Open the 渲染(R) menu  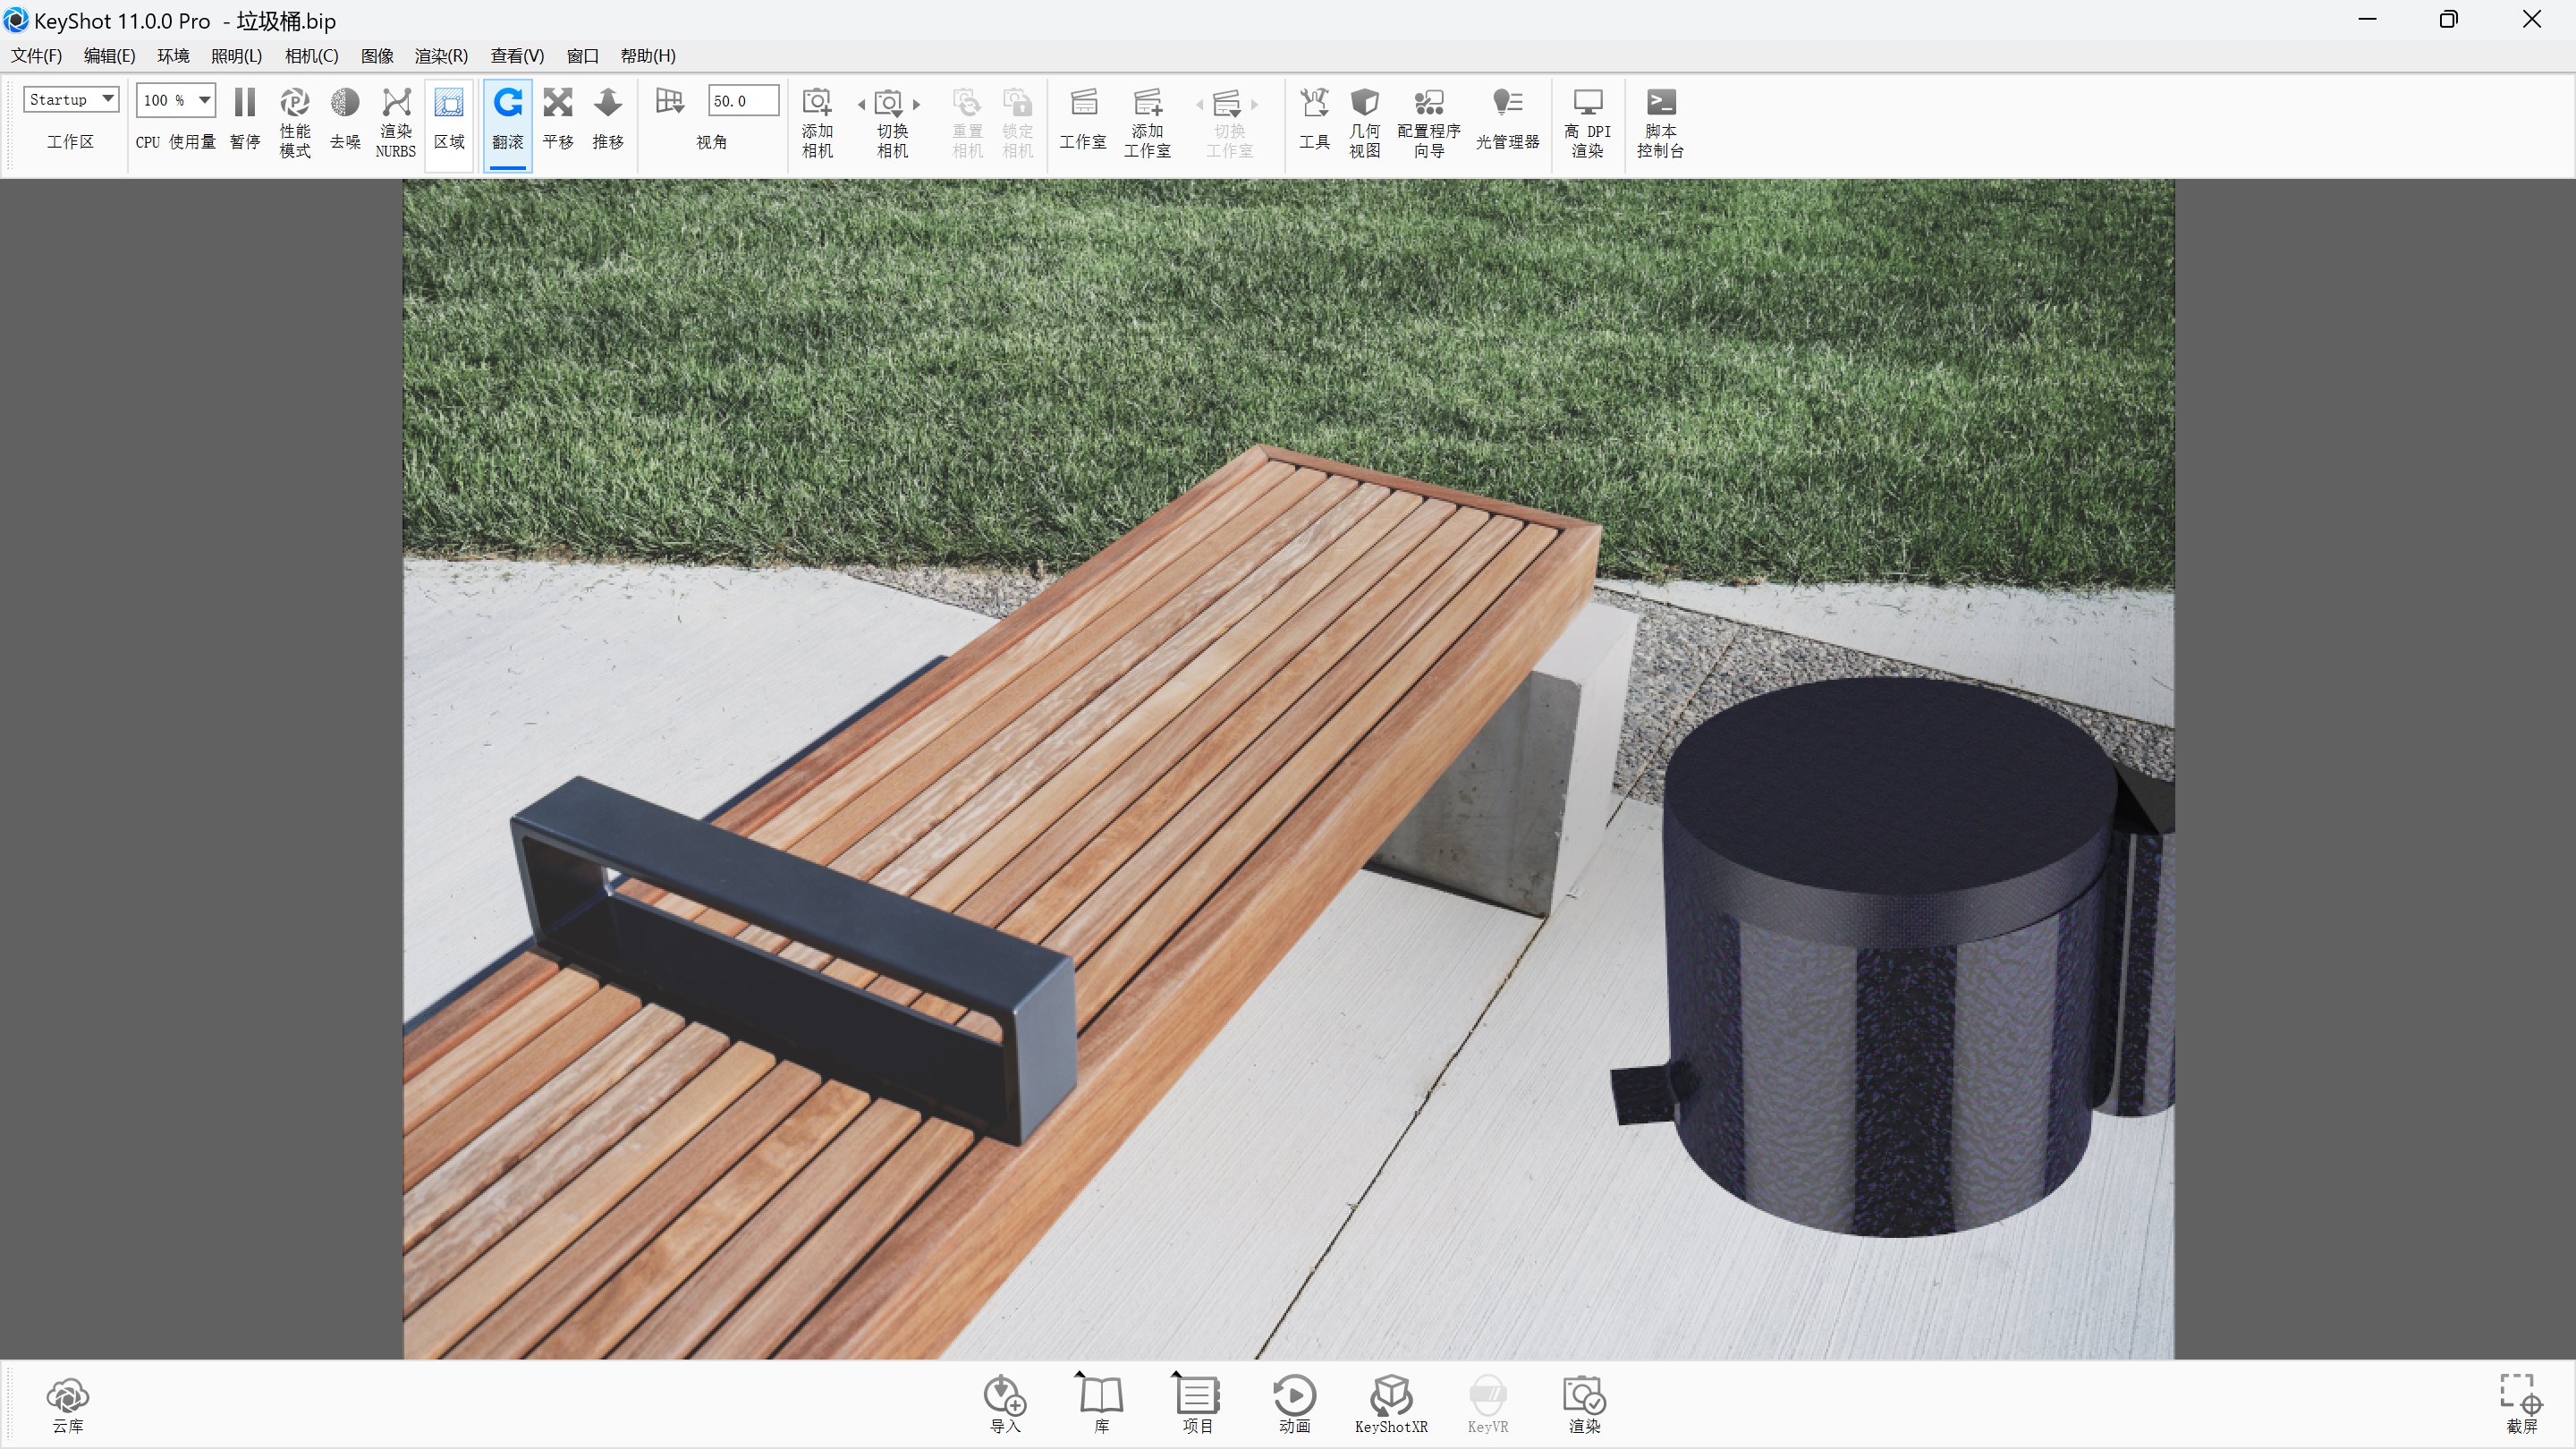(x=441, y=56)
